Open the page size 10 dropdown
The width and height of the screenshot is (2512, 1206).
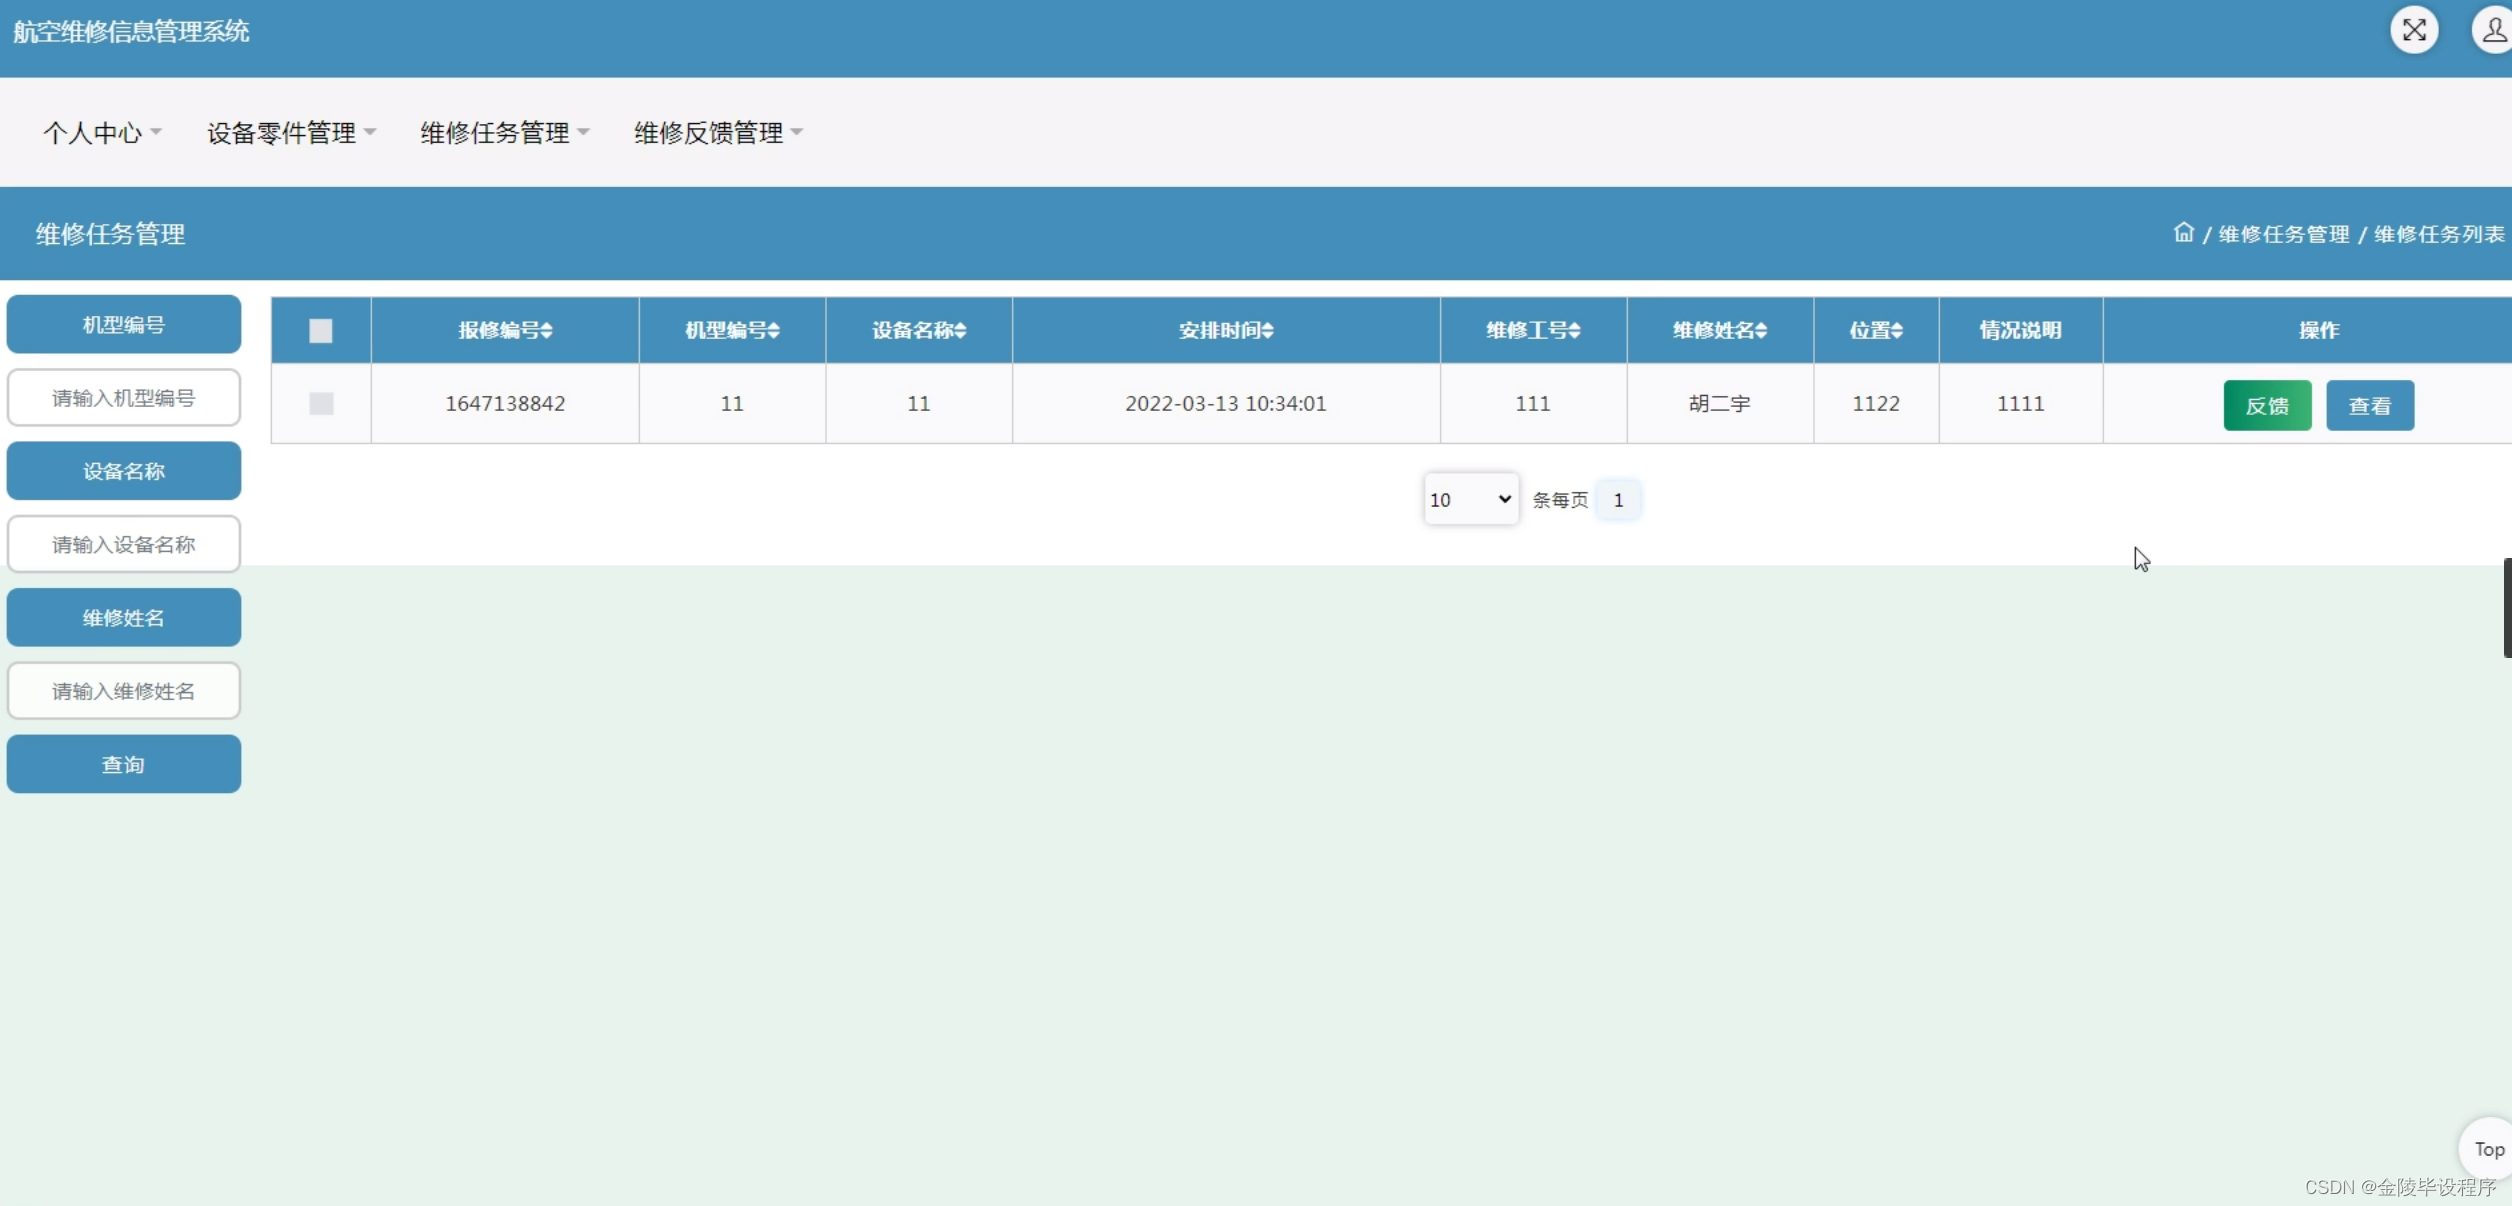[1470, 499]
